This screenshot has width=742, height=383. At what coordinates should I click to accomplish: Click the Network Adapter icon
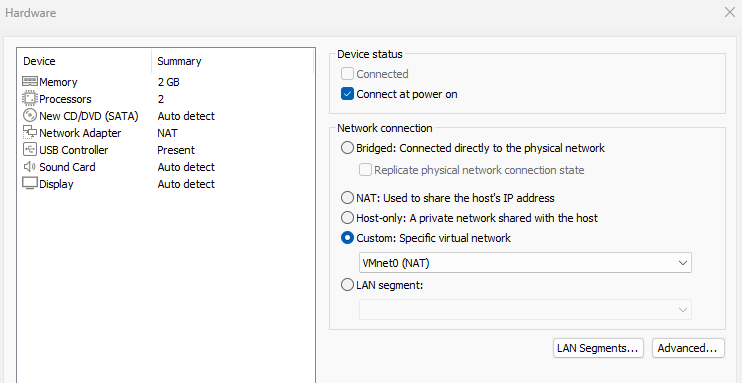pyautogui.click(x=30, y=133)
